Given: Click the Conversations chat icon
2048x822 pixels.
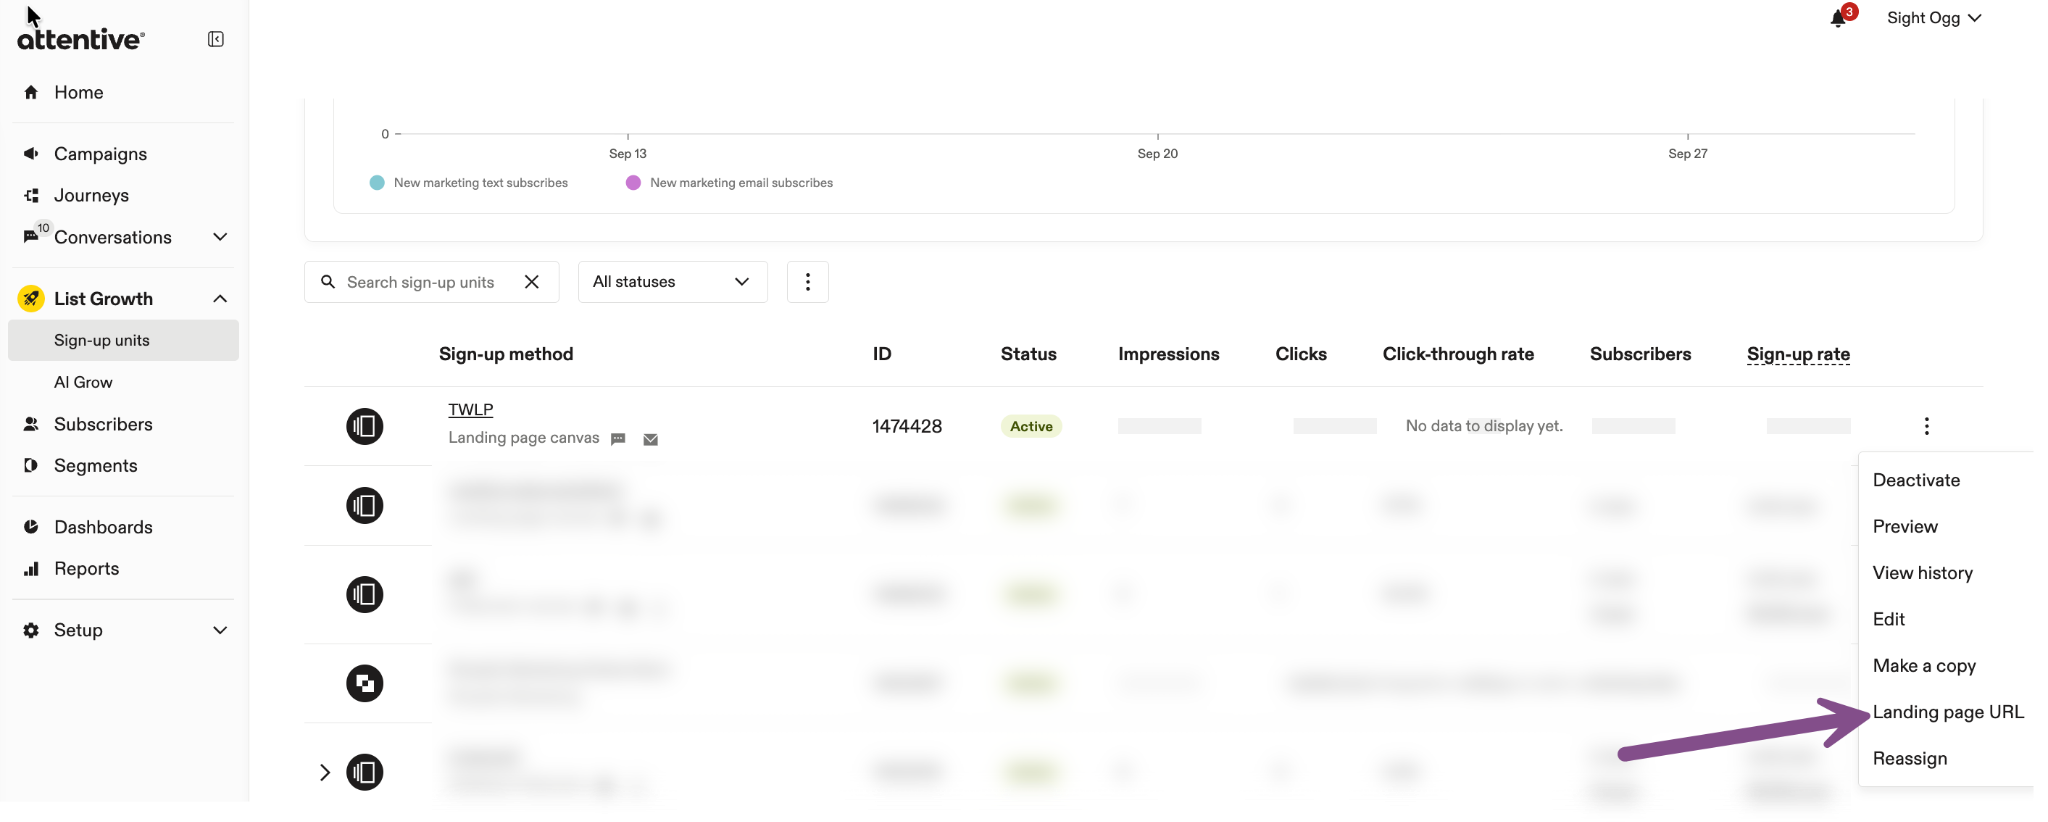Looking at the screenshot, I should [31, 237].
